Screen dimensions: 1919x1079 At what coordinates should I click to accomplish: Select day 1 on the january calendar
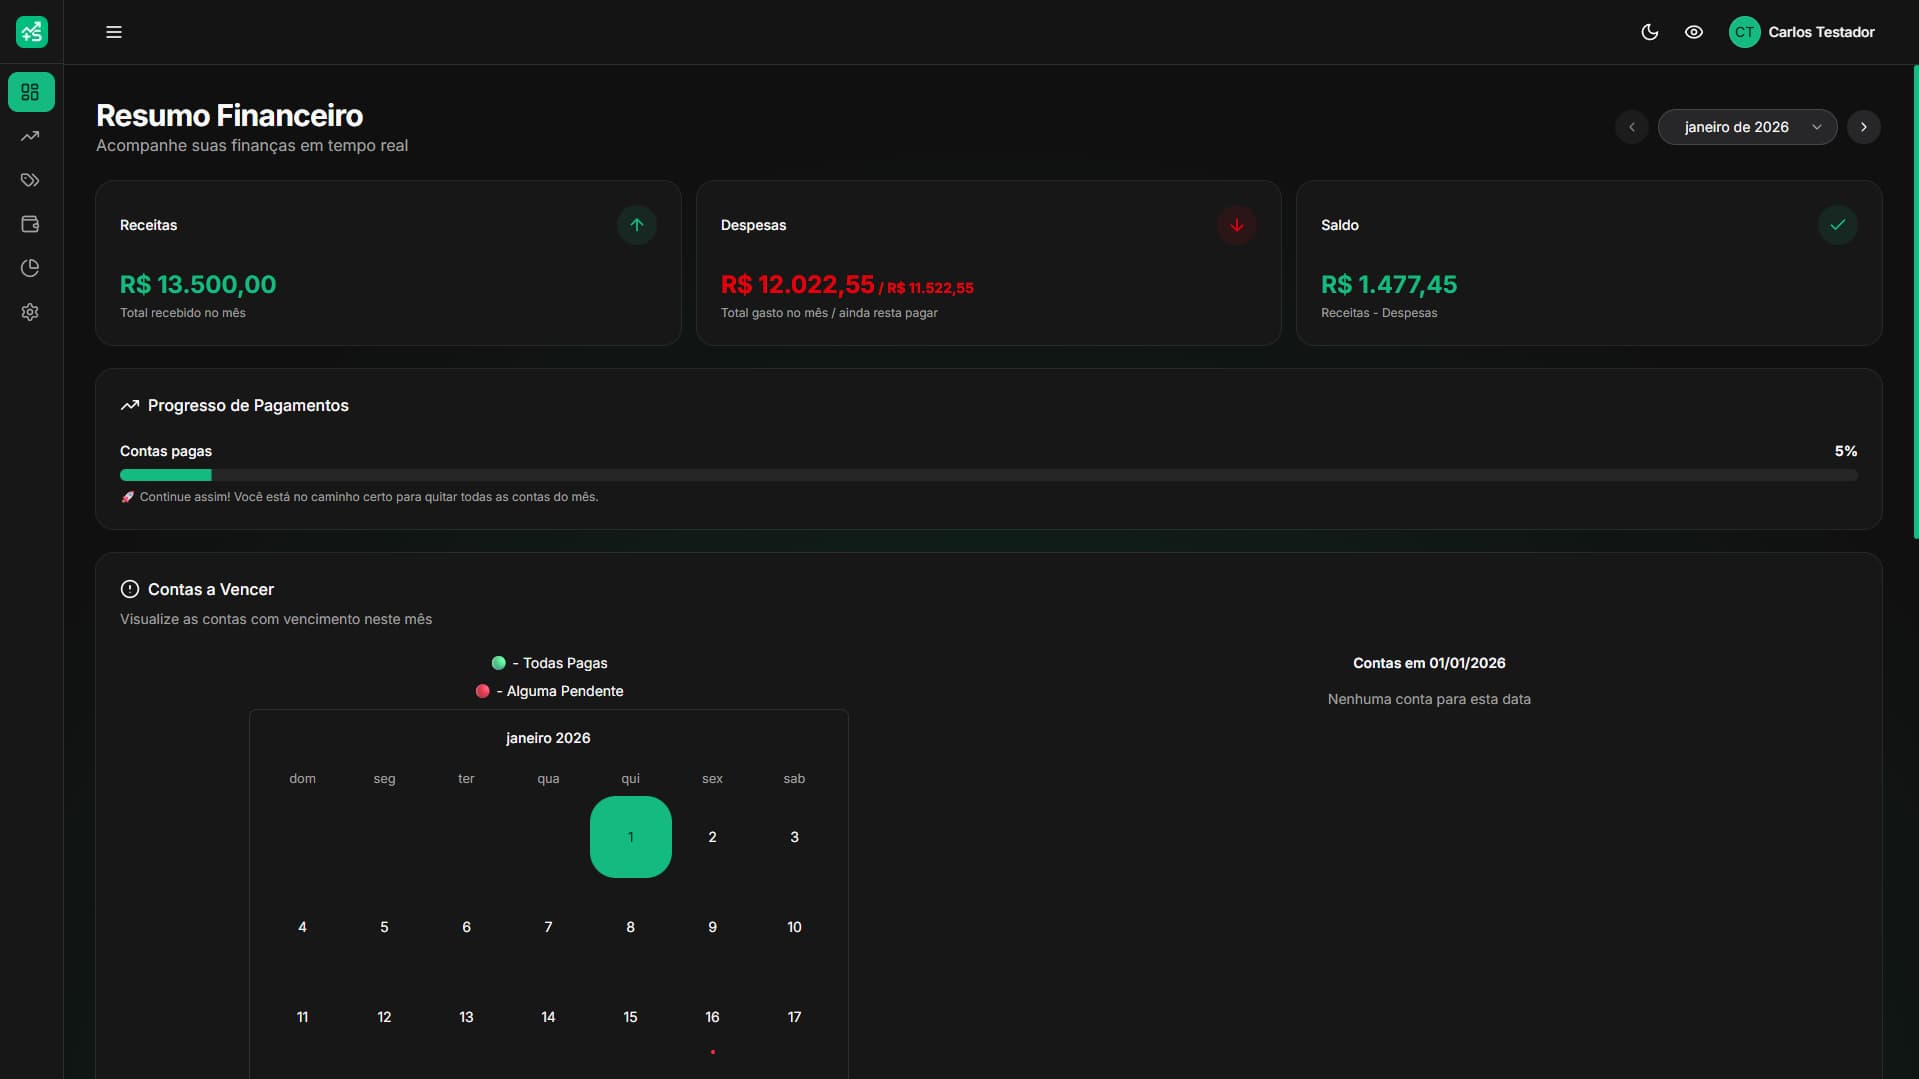630,837
